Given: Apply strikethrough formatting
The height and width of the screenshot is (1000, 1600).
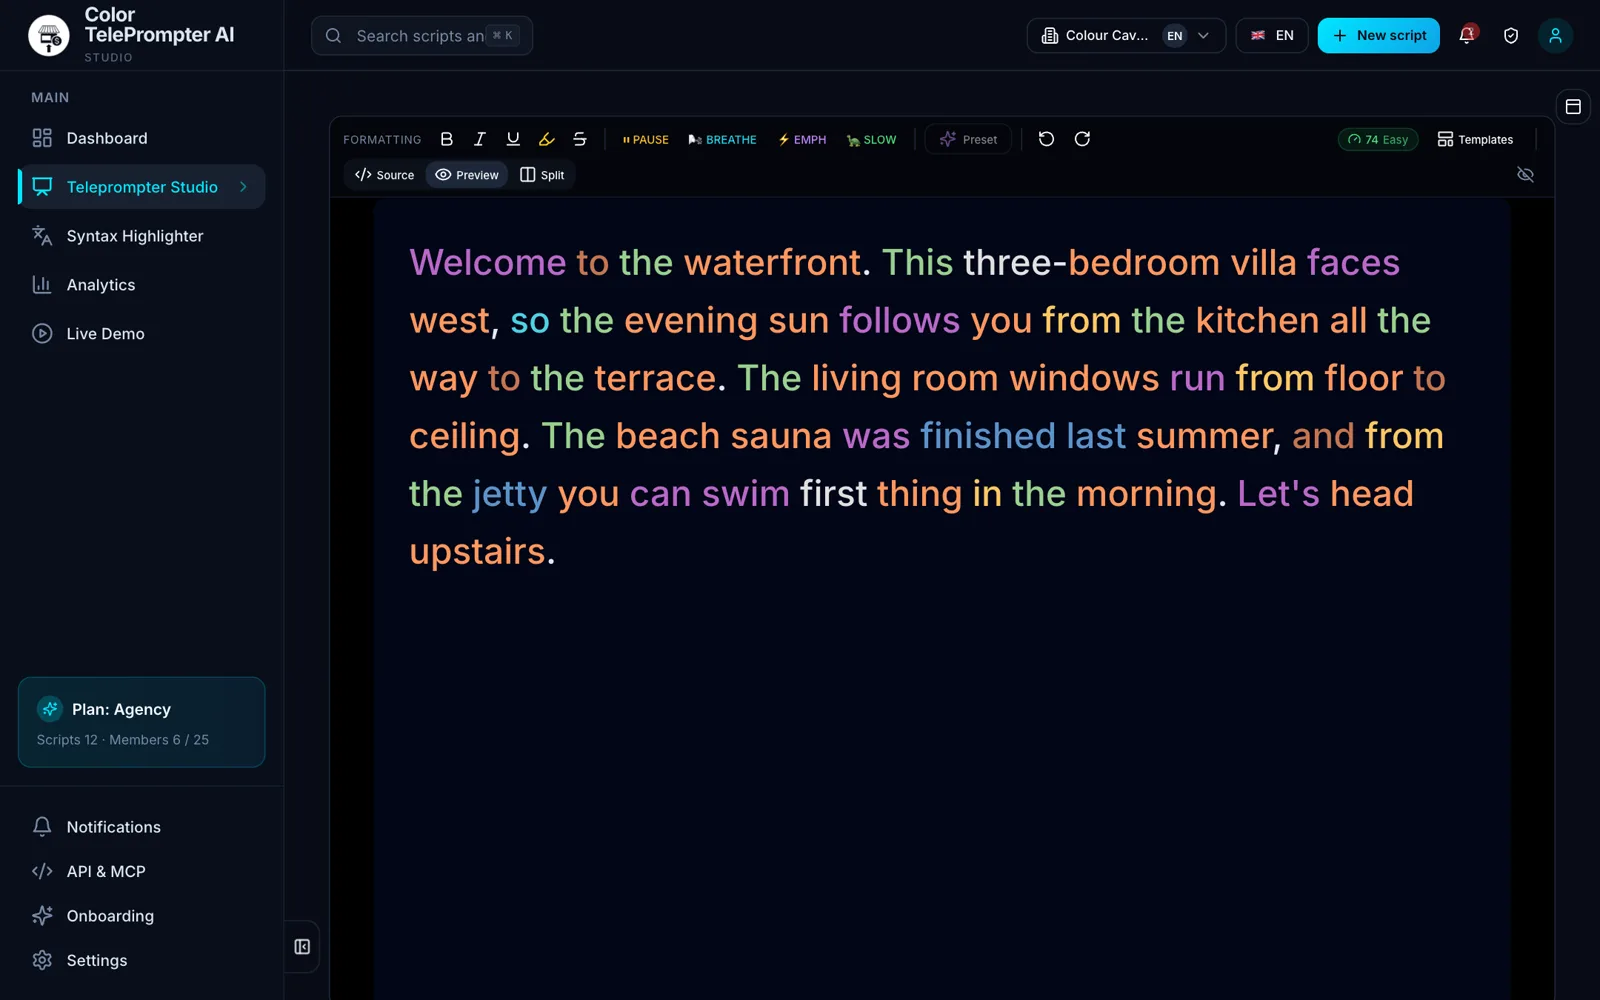Looking at the screenshot, I should point(579,139).
